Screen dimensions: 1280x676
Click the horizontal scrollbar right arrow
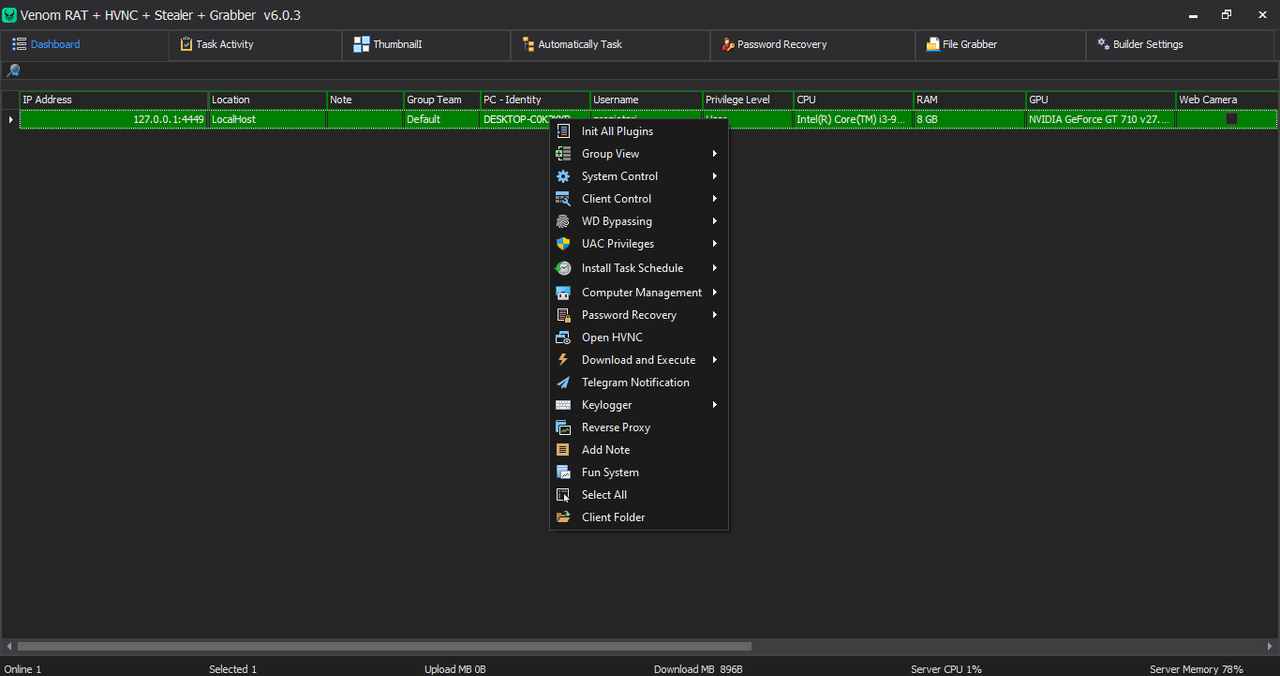click(x=1271, y=647)
